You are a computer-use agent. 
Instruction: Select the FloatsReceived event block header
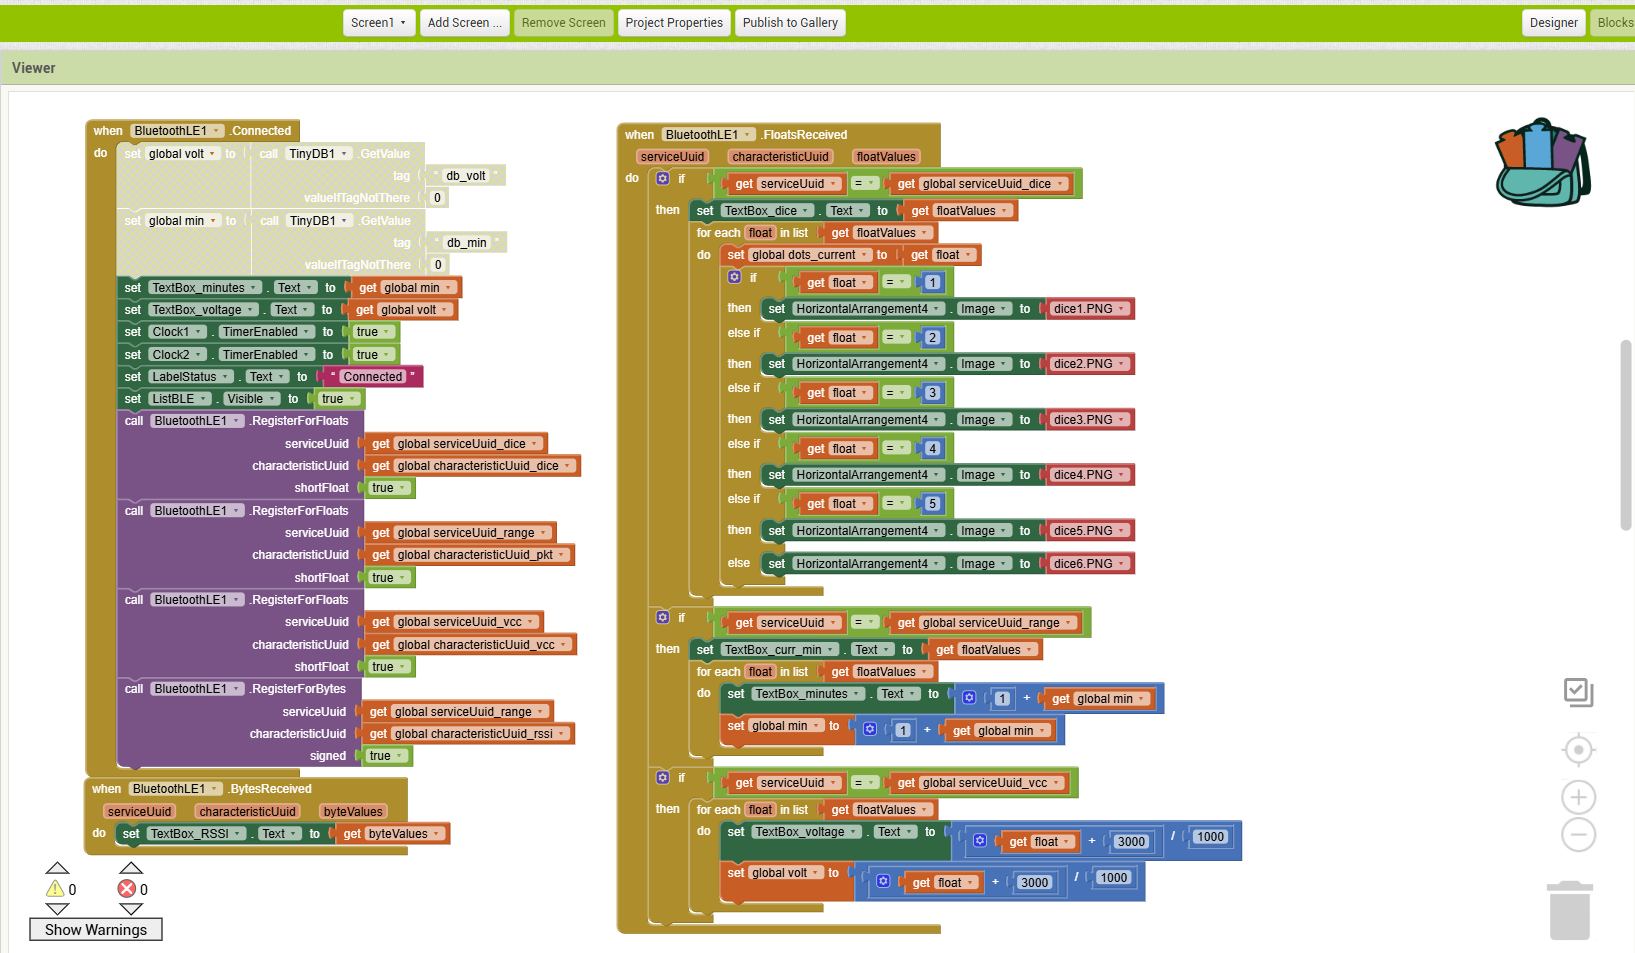[779, 135]
